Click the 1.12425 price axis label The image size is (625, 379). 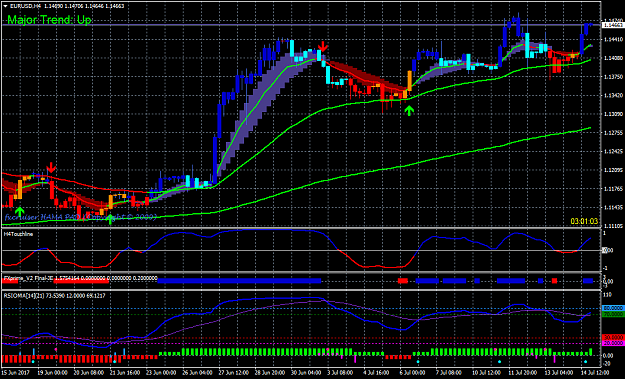point(613,152)
